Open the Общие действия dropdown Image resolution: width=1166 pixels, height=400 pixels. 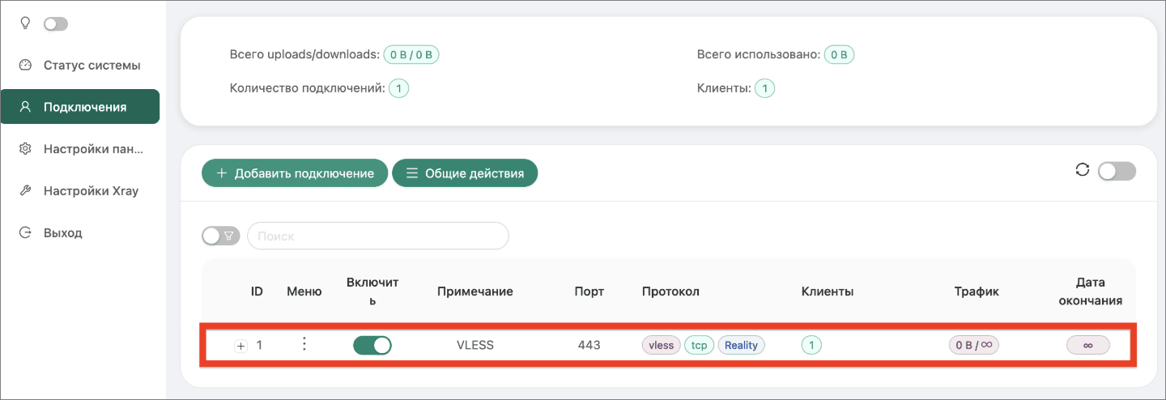(x=465, y=173)
